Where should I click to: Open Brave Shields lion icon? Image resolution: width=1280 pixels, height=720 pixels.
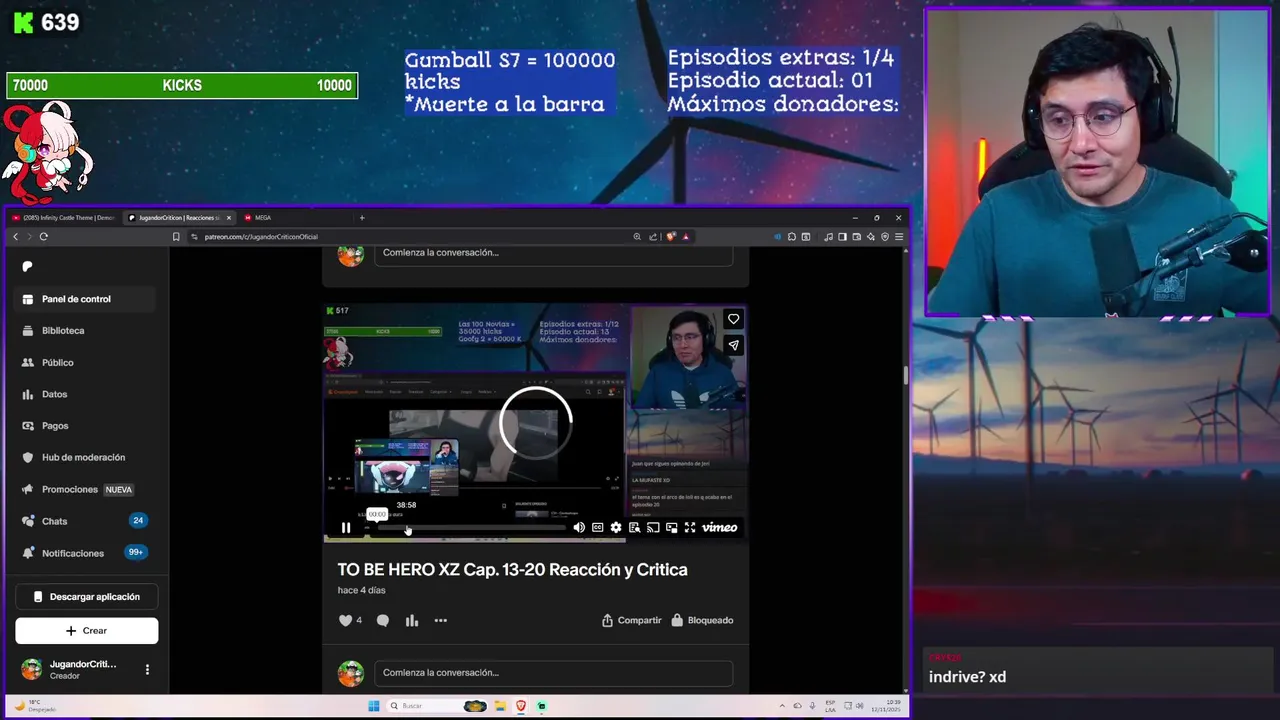click(x=671, y=237)
